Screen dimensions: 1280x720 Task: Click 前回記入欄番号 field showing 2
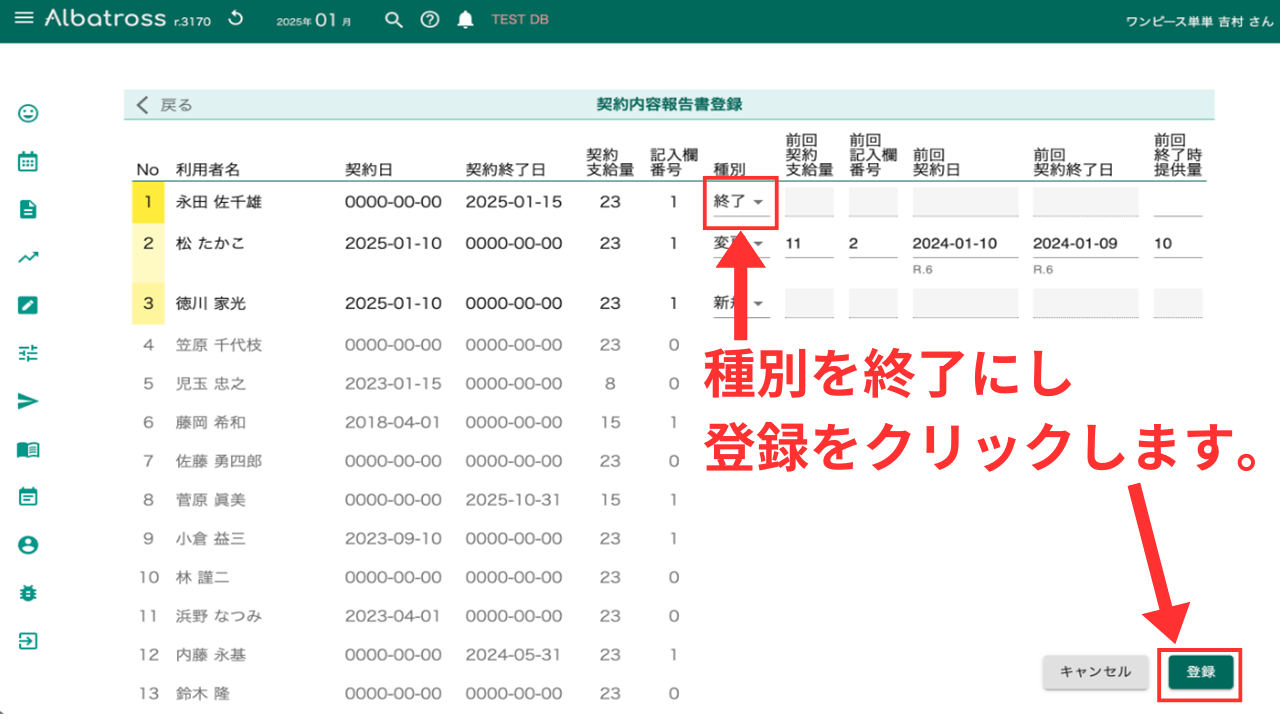[x=873, y=243]
